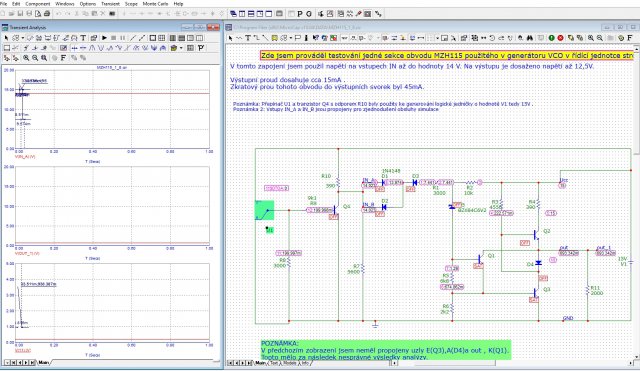Click transistor Q4 in the schematic

[x=337, y=210]
